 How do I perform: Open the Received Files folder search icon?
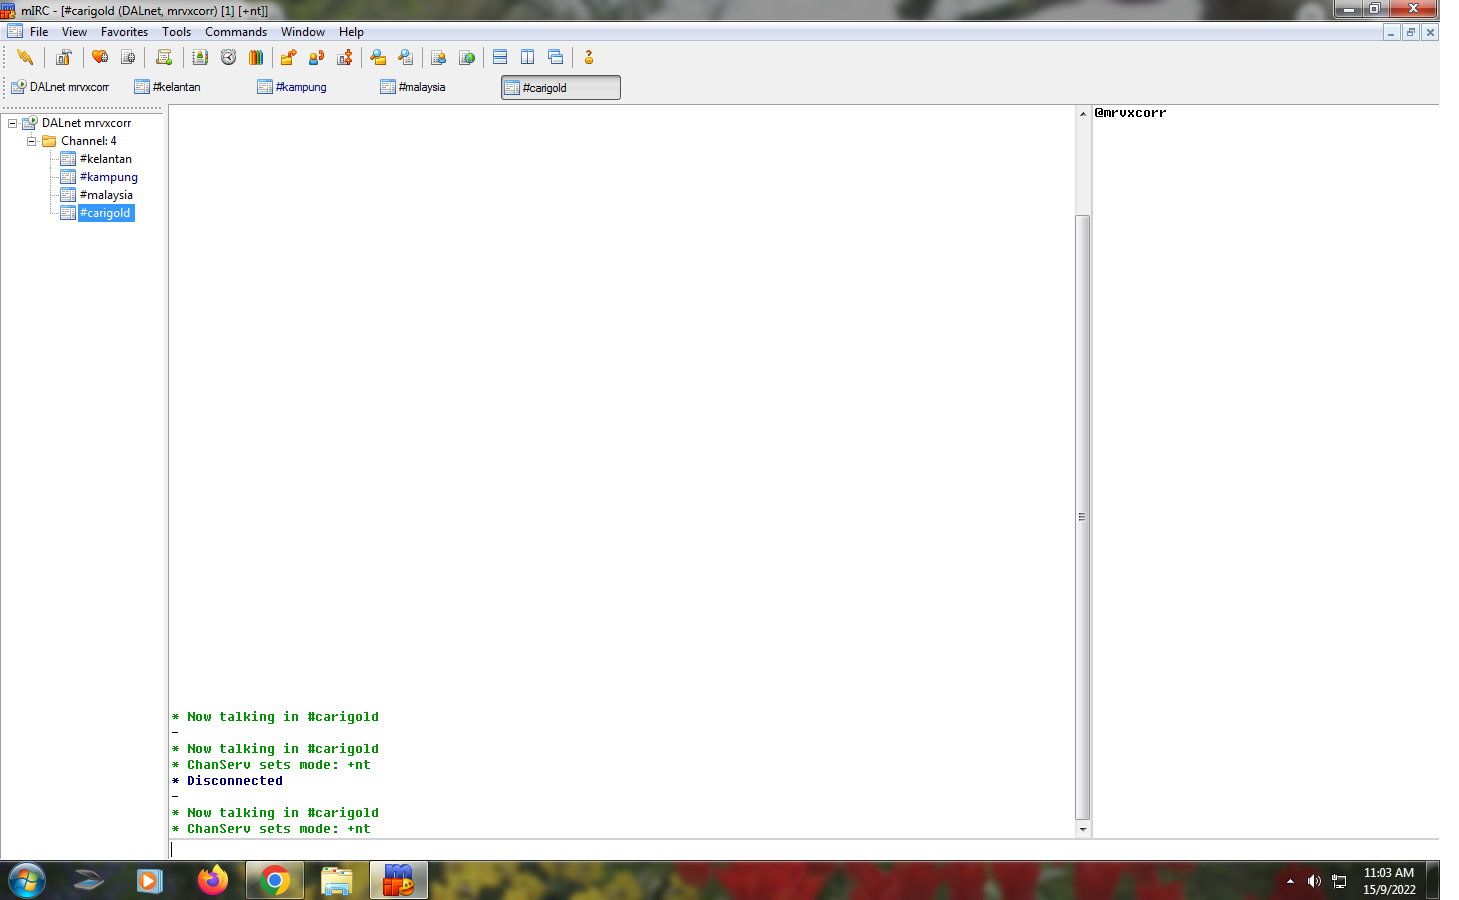click(x=378, y=57)
